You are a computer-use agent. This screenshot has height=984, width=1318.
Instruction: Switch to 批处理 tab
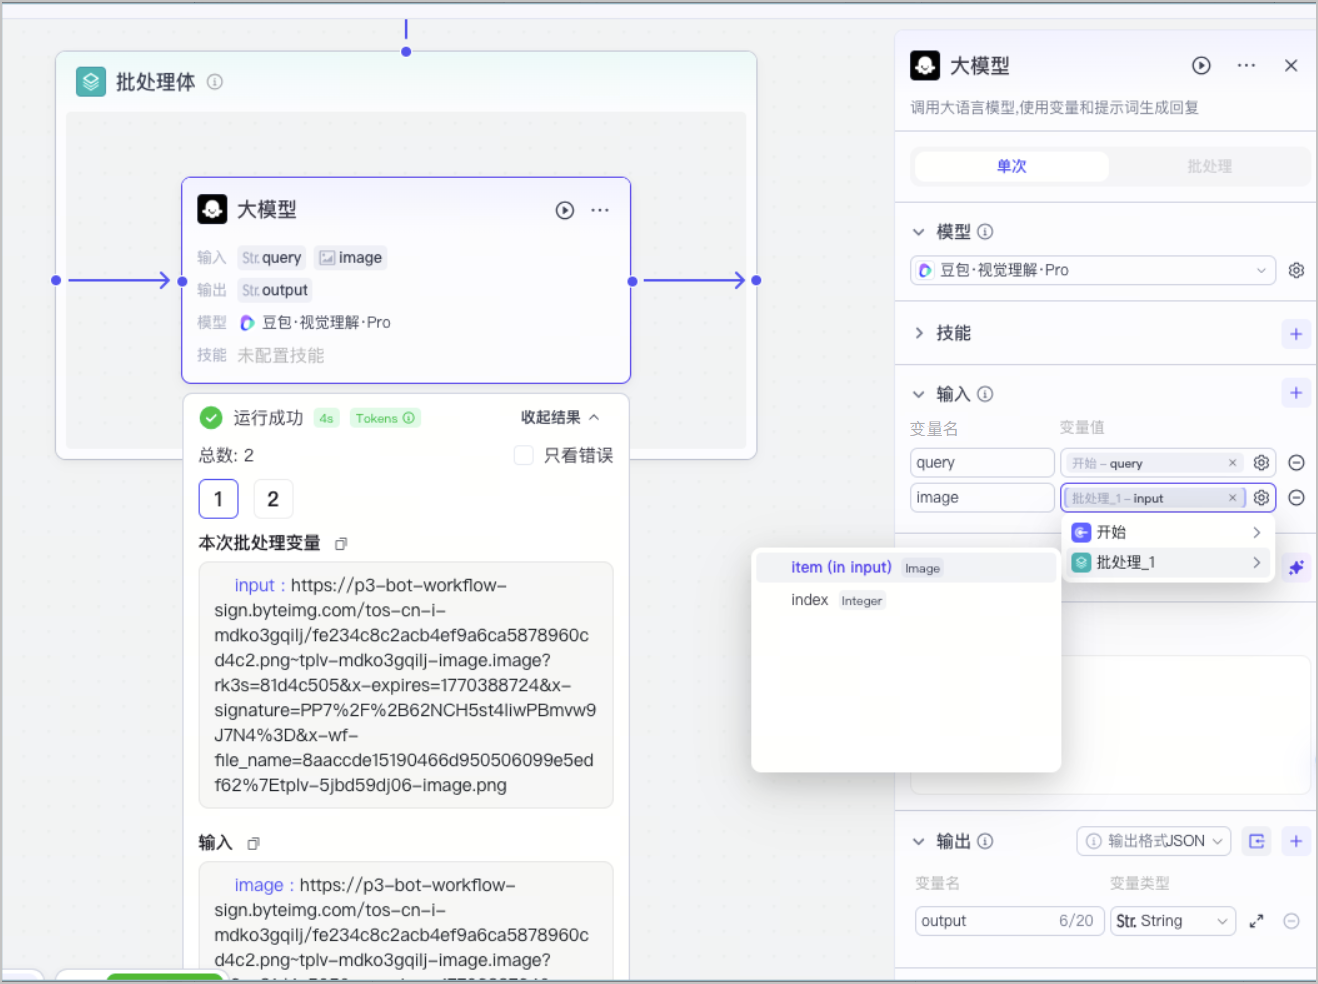pos(1209,166)
